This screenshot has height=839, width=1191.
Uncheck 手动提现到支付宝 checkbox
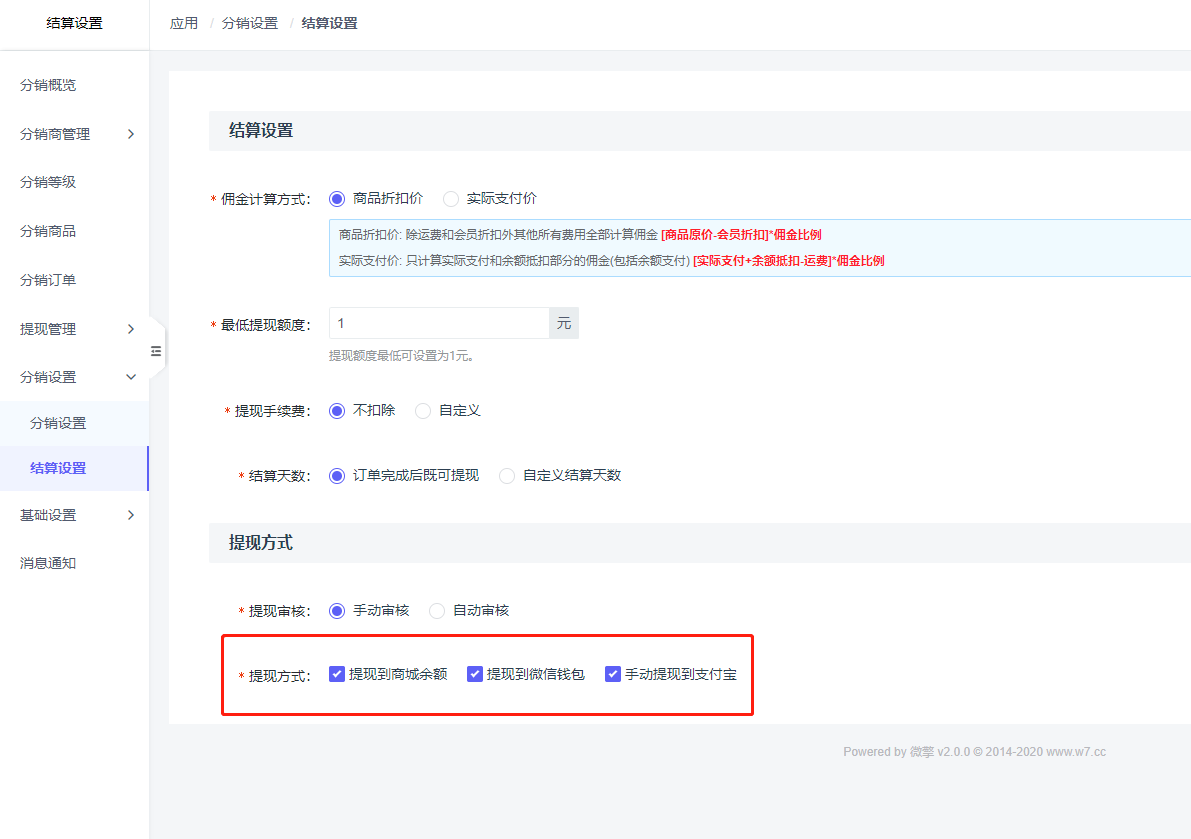coord(613,674)
